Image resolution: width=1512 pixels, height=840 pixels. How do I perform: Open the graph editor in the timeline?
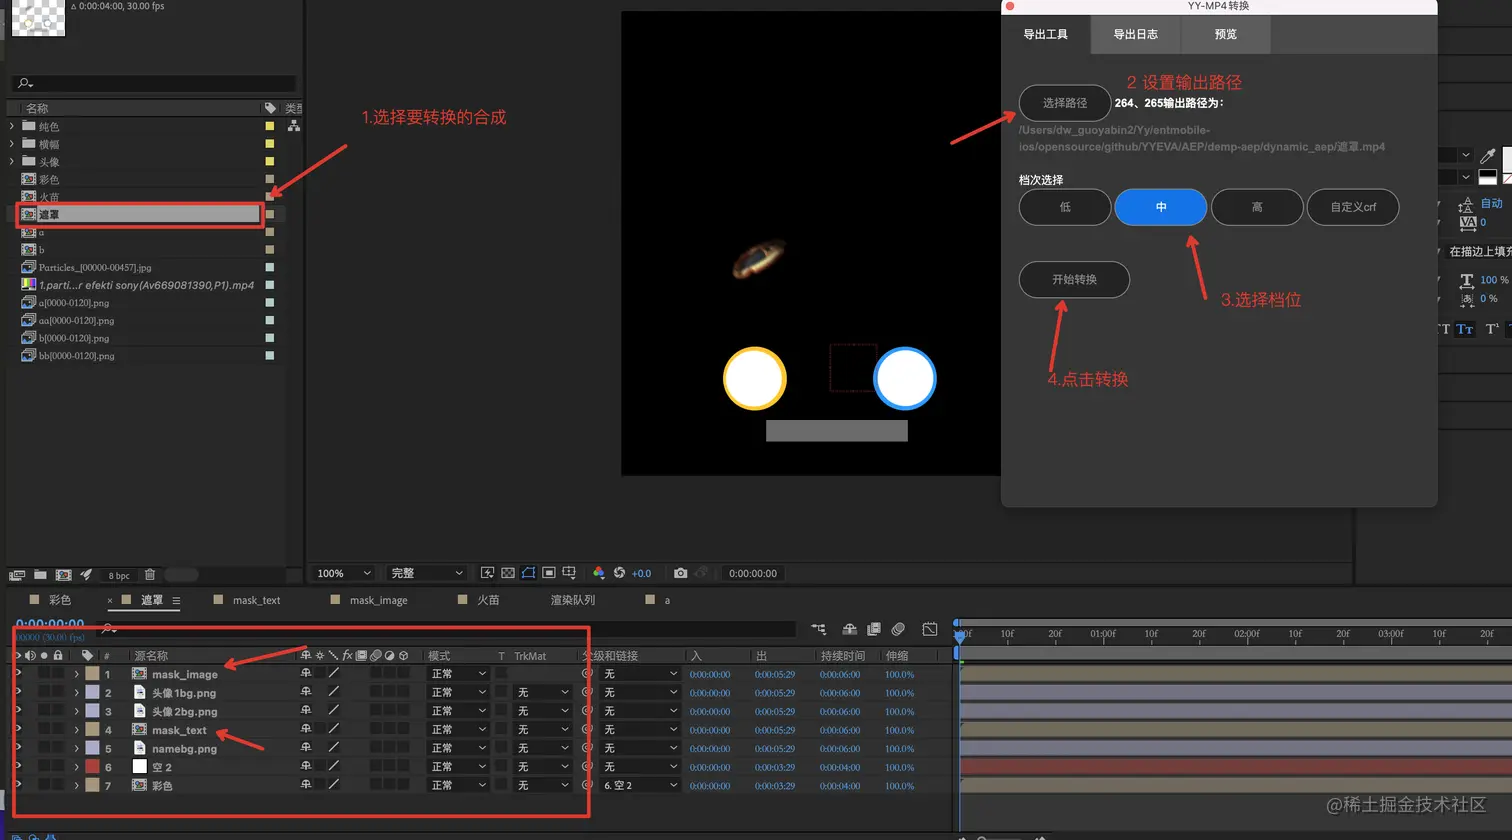[x=930, y=629]
